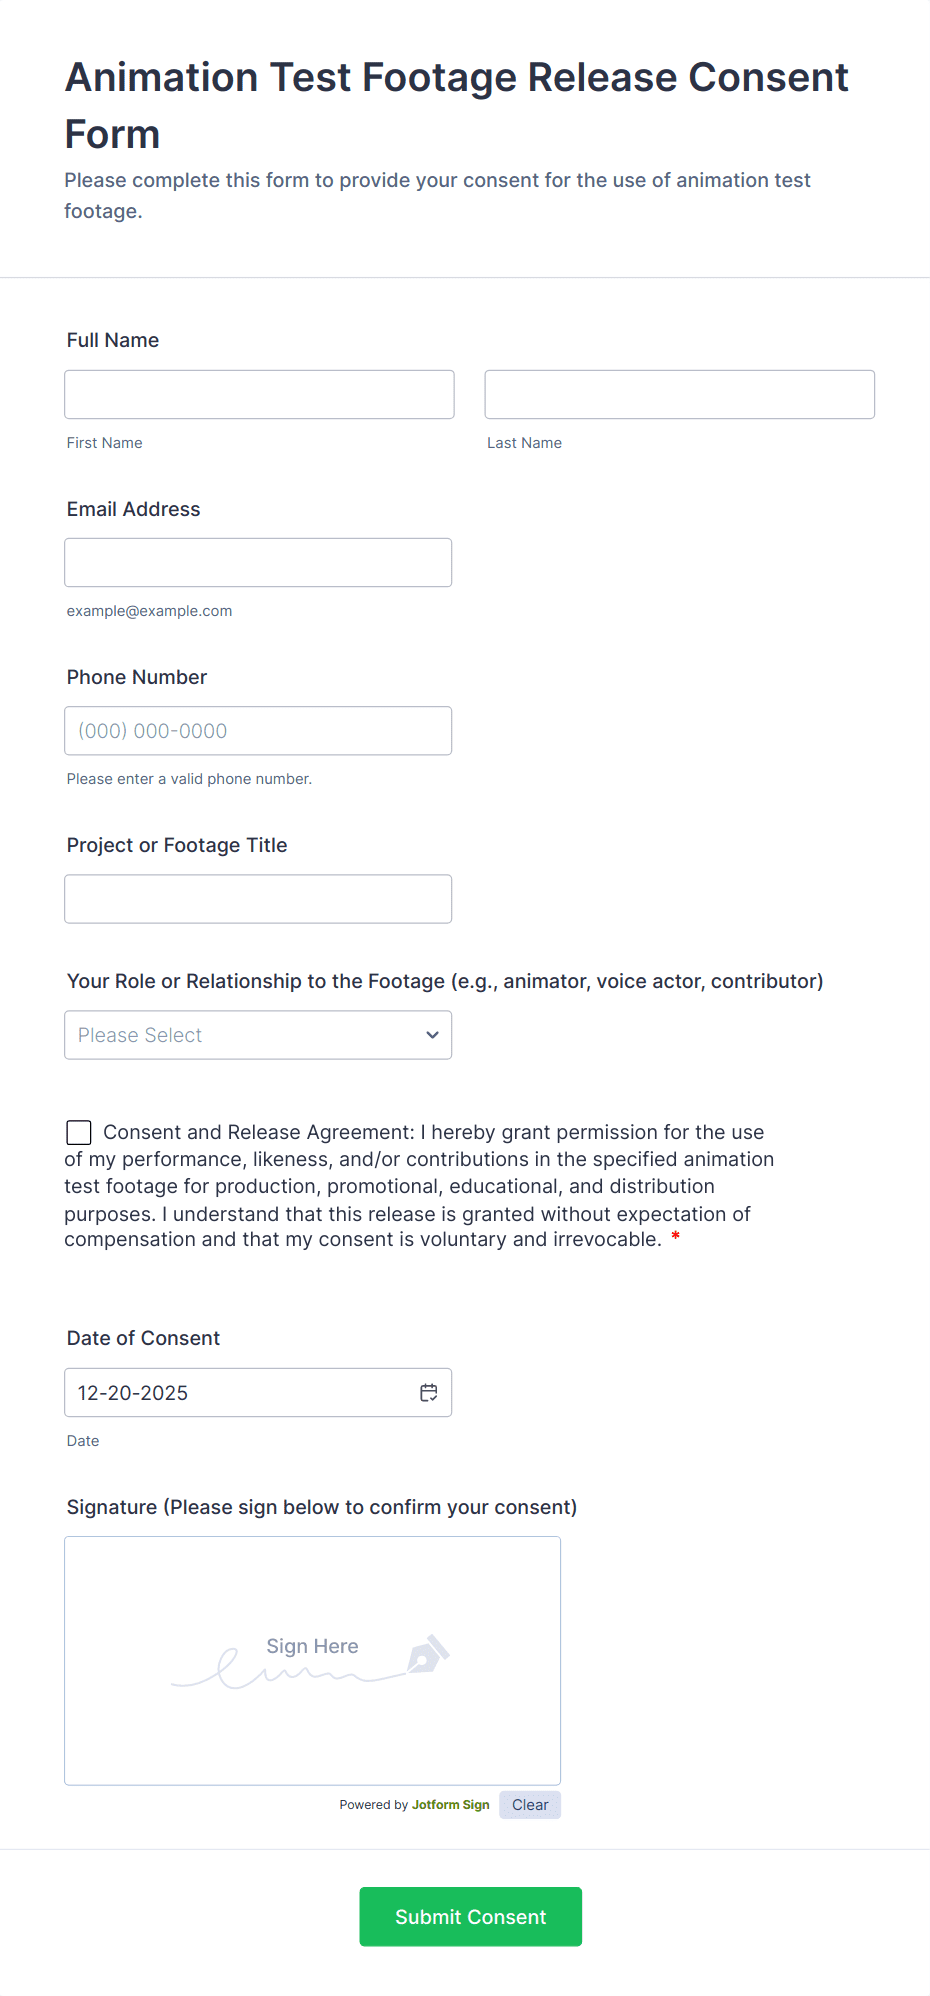Focus the First Name input field
This screenshot has width=930, height=1996.
259,395
